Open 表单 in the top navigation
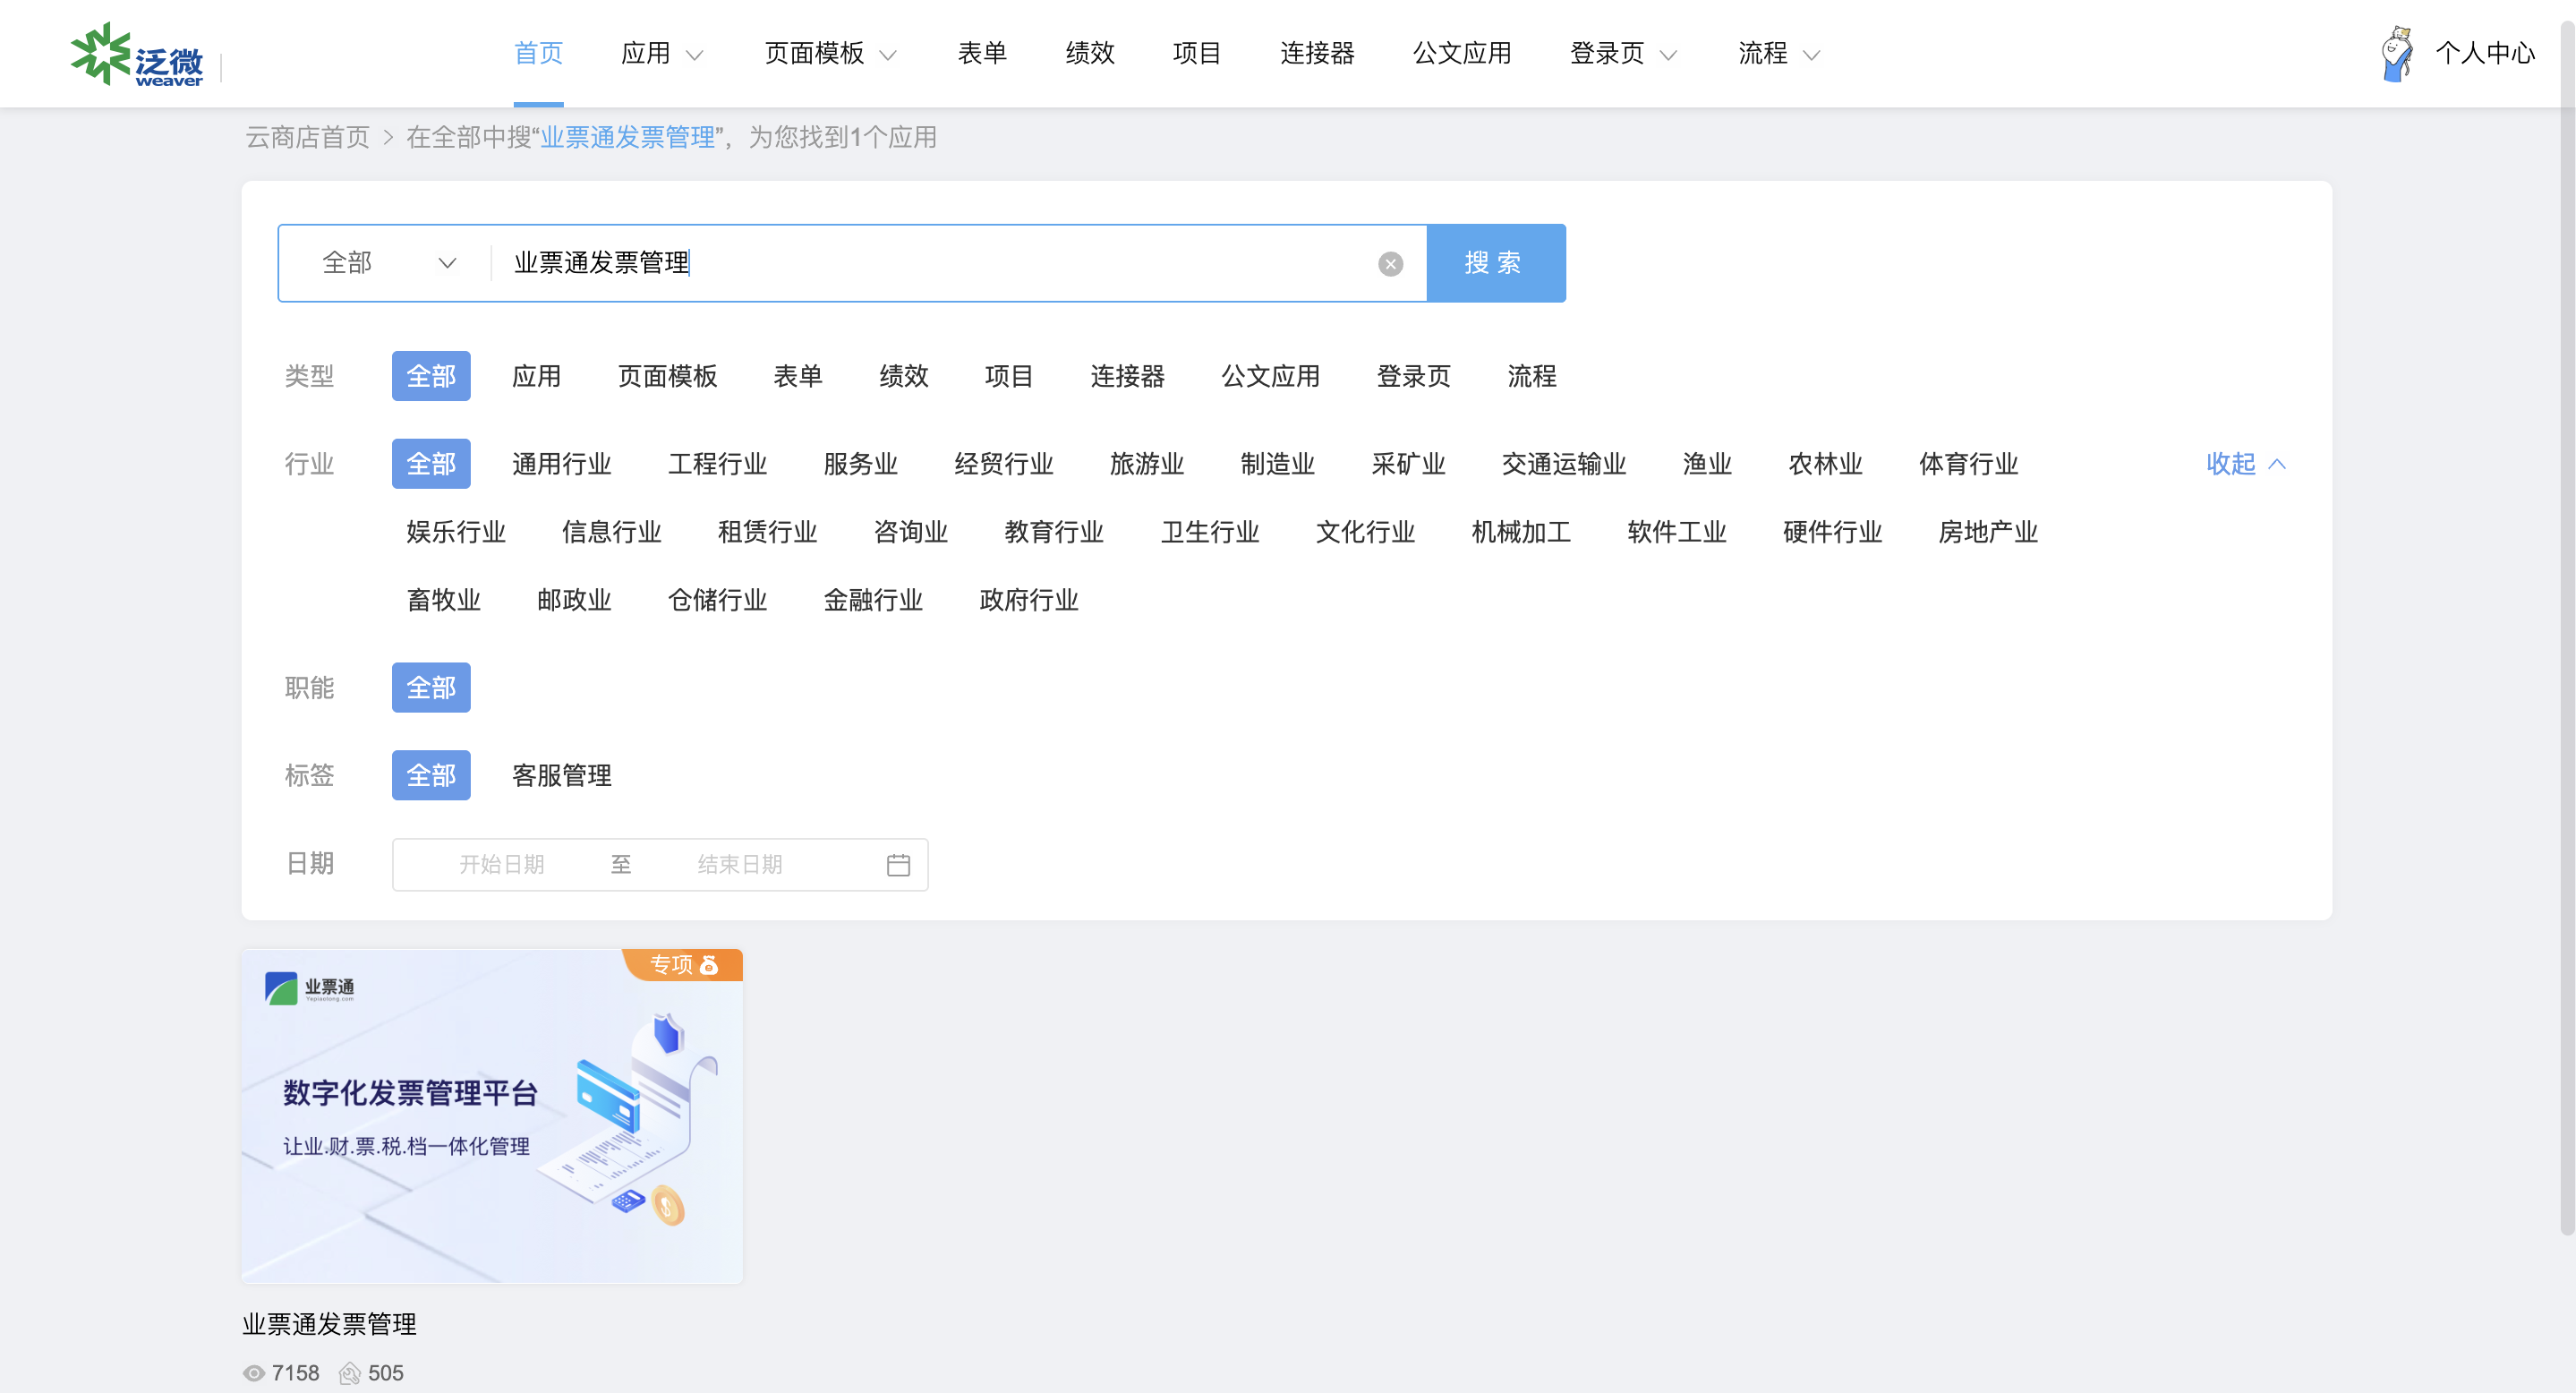The image size is (2576, 1393). click(x=982, y=53)
